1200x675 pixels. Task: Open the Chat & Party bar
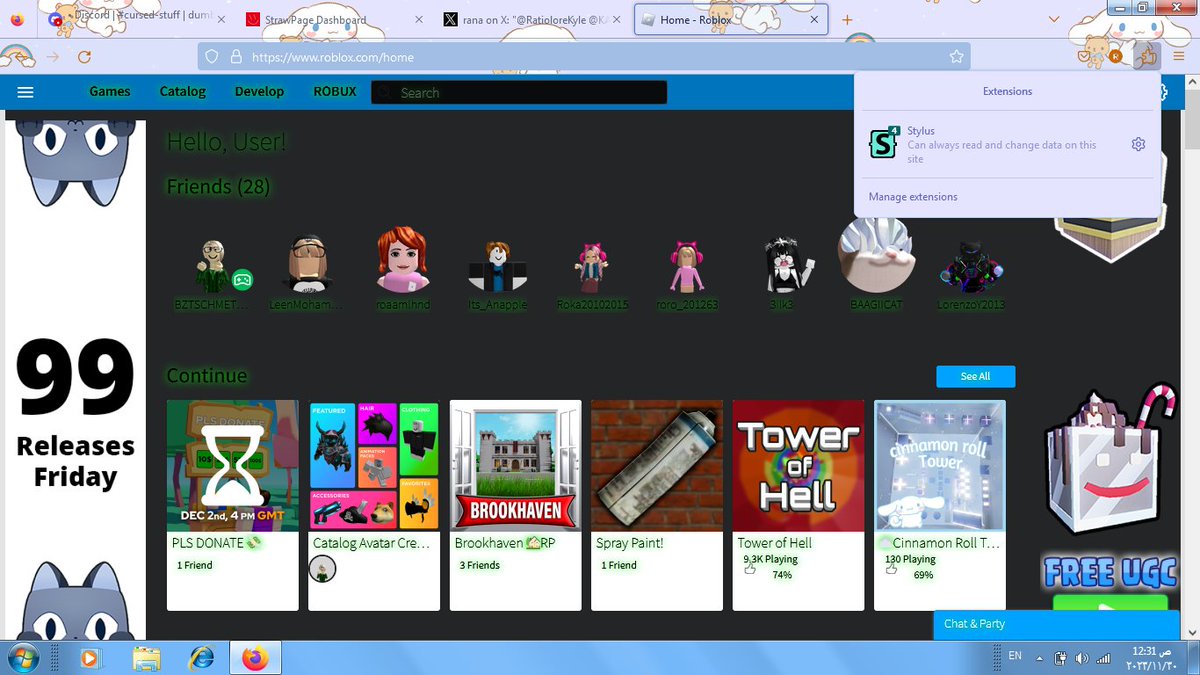(x=1056, y=623)
